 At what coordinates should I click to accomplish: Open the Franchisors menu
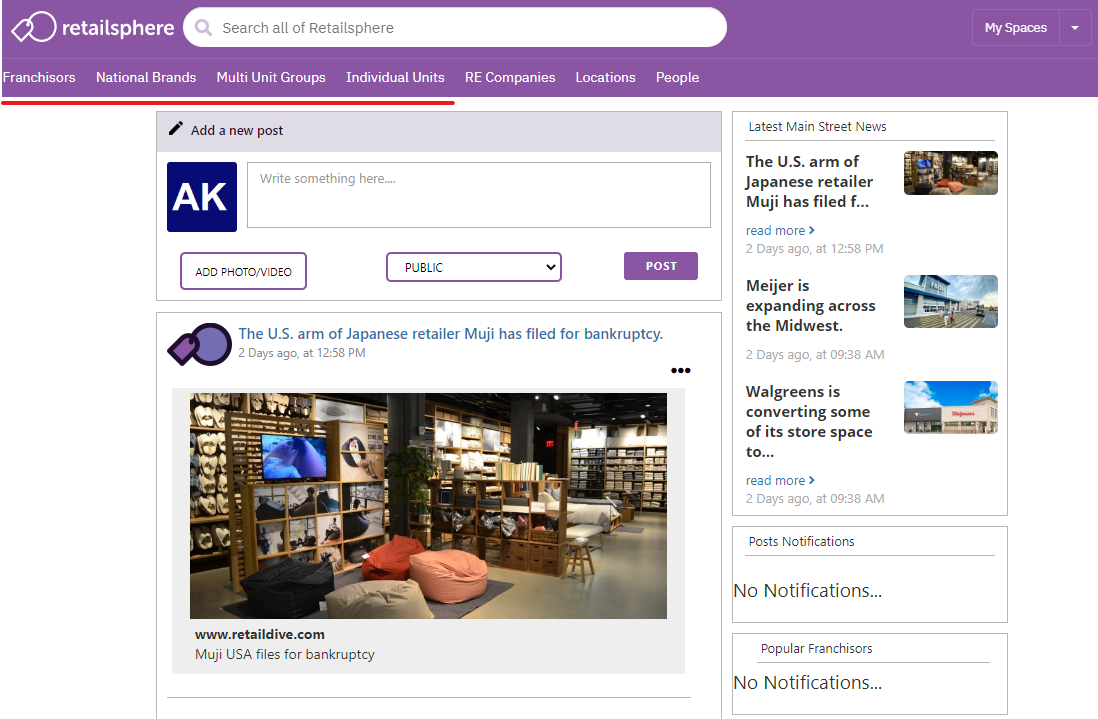[39, 77]
